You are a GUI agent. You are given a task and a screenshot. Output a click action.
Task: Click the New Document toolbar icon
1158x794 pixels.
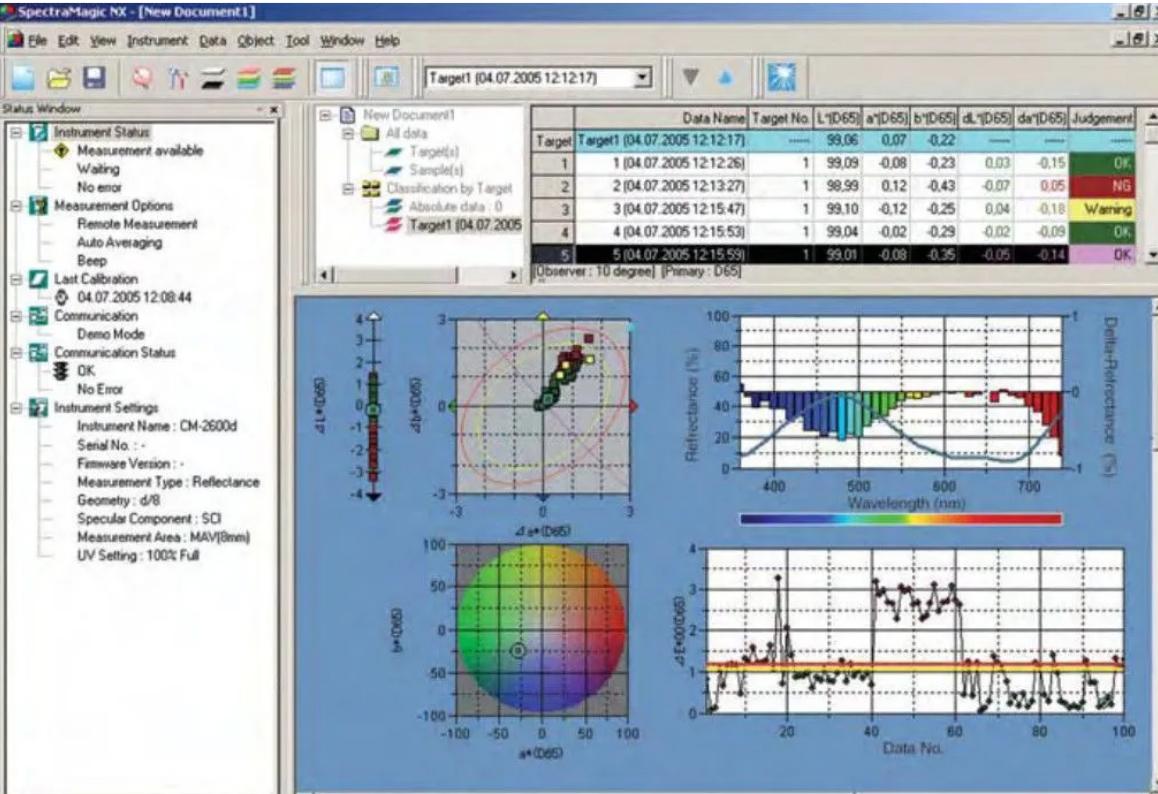pyautogui.click(x=24, y=79)
